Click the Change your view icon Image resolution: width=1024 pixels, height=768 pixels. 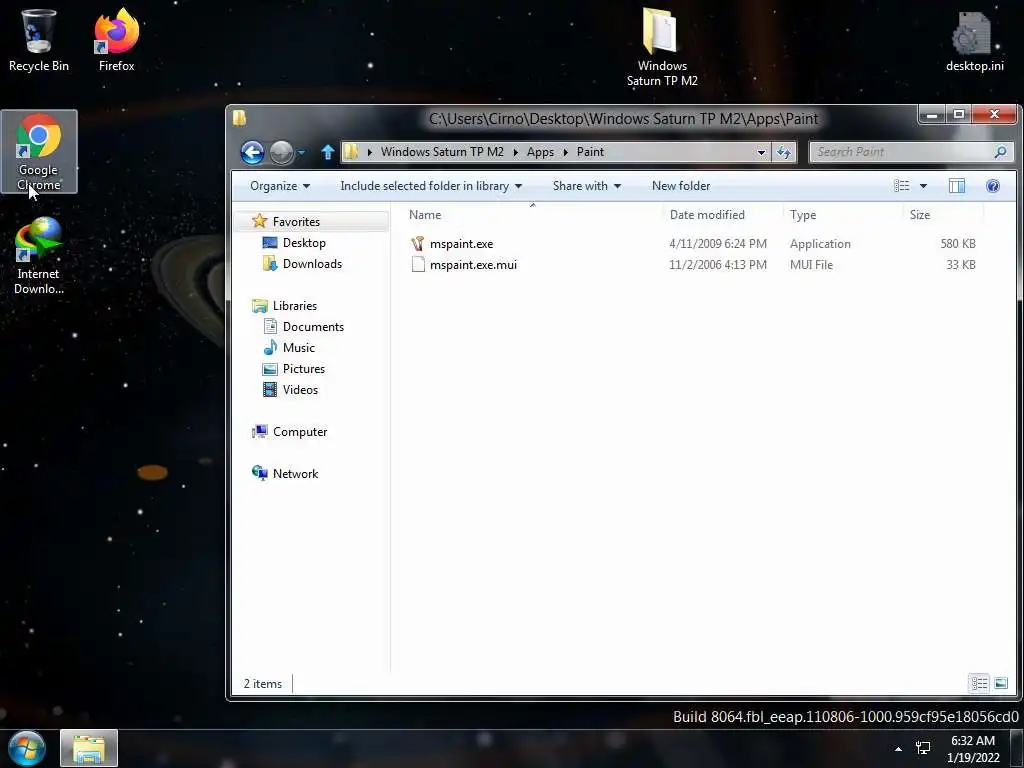coord(902,186)
